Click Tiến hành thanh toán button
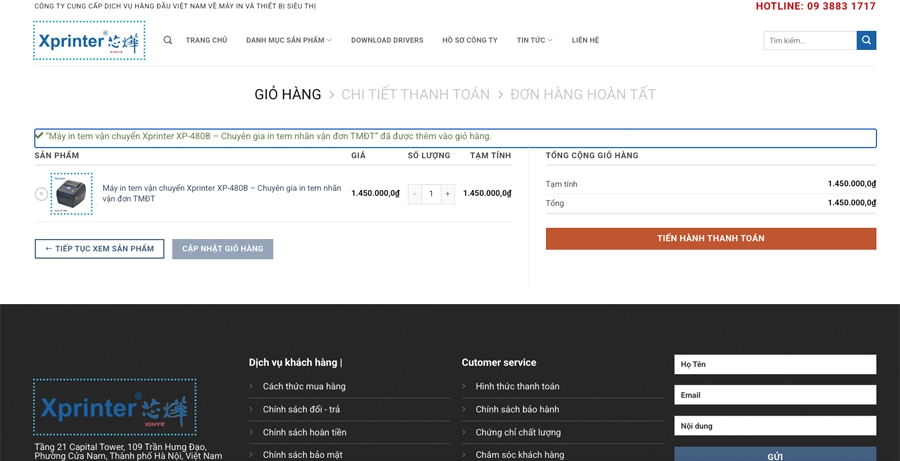Image resolution: width=900 pixels, height=461 pixels. [x=710, y=239]
